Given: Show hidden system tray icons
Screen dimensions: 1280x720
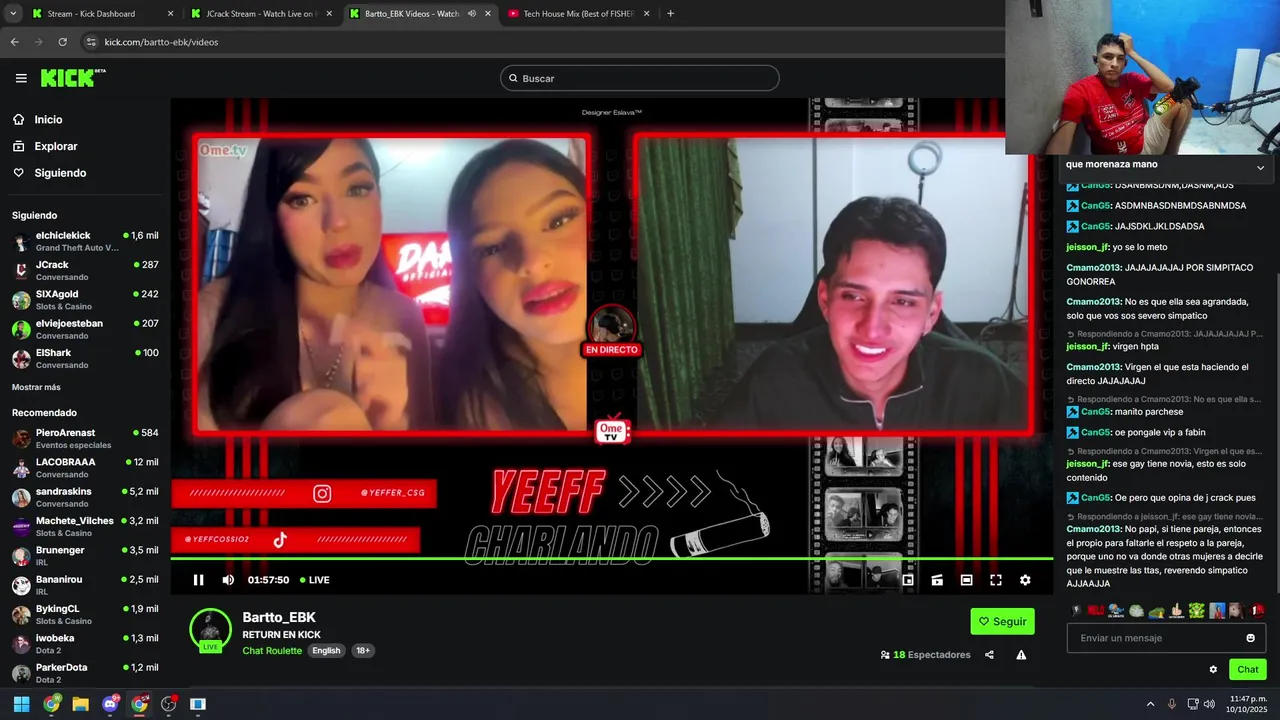Looking at the screenshot, I should coord(1150,704).
